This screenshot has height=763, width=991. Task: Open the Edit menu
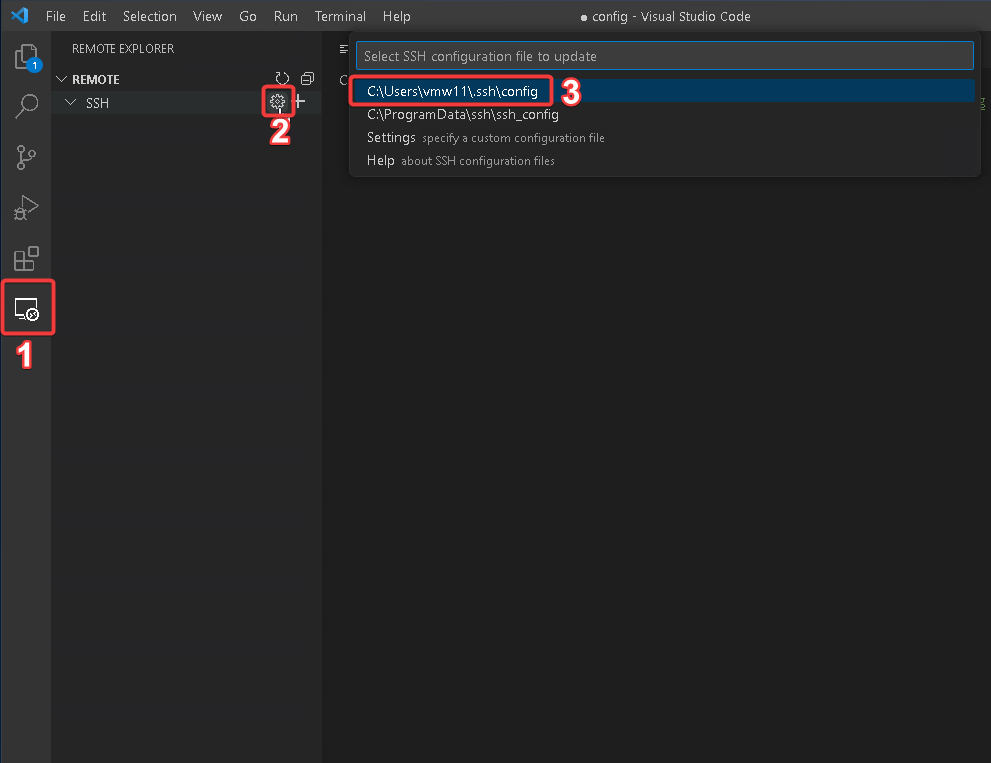point(94,16)
